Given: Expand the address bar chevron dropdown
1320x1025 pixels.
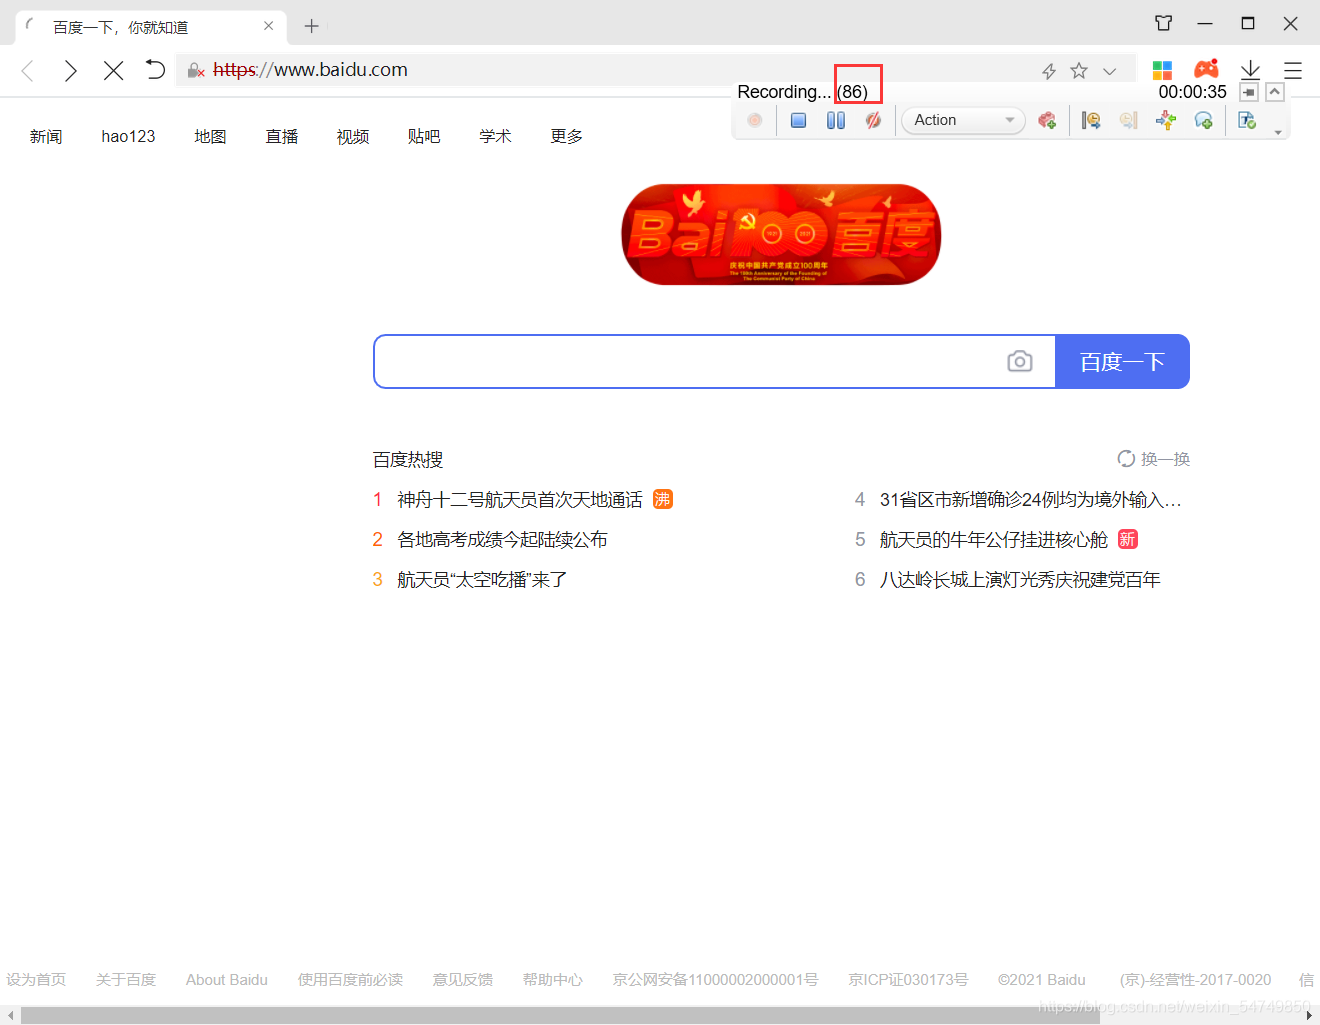Looking at the screenshot, I should pos(1109,70).
